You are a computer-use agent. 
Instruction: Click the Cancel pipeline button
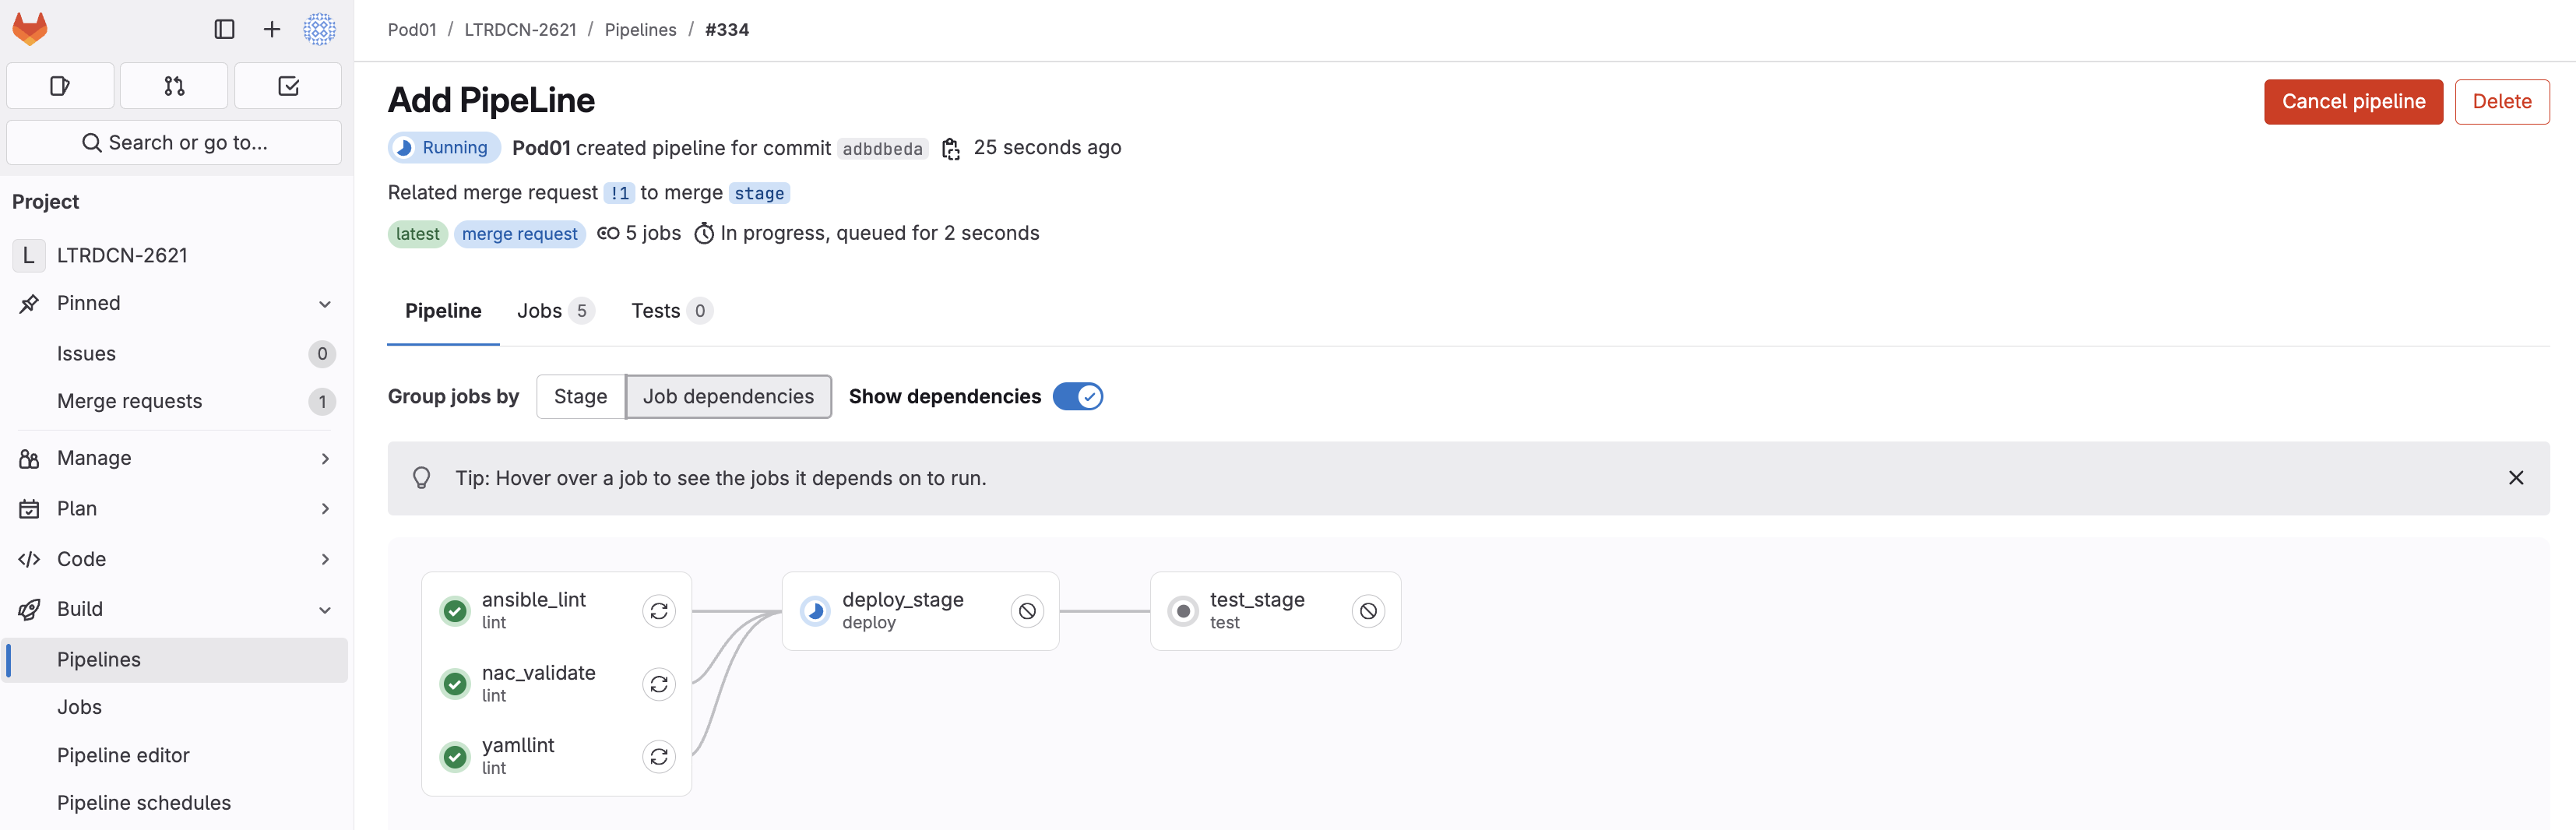tap(2352, 102)
